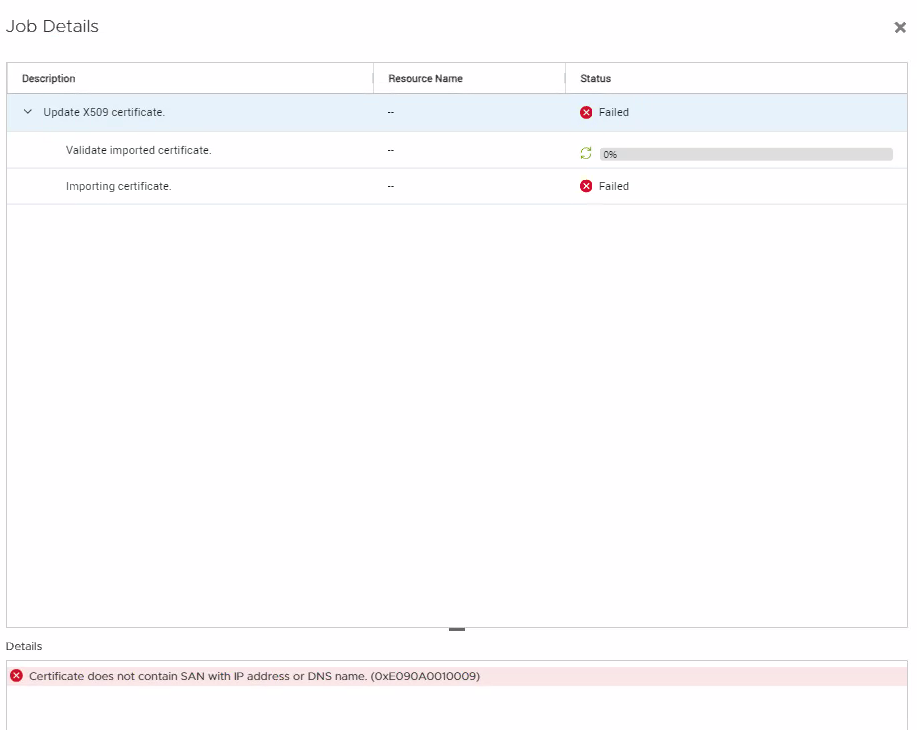Click the certificate SAN error message text
This screenshot has width=917, height=730.
point(253,676)
